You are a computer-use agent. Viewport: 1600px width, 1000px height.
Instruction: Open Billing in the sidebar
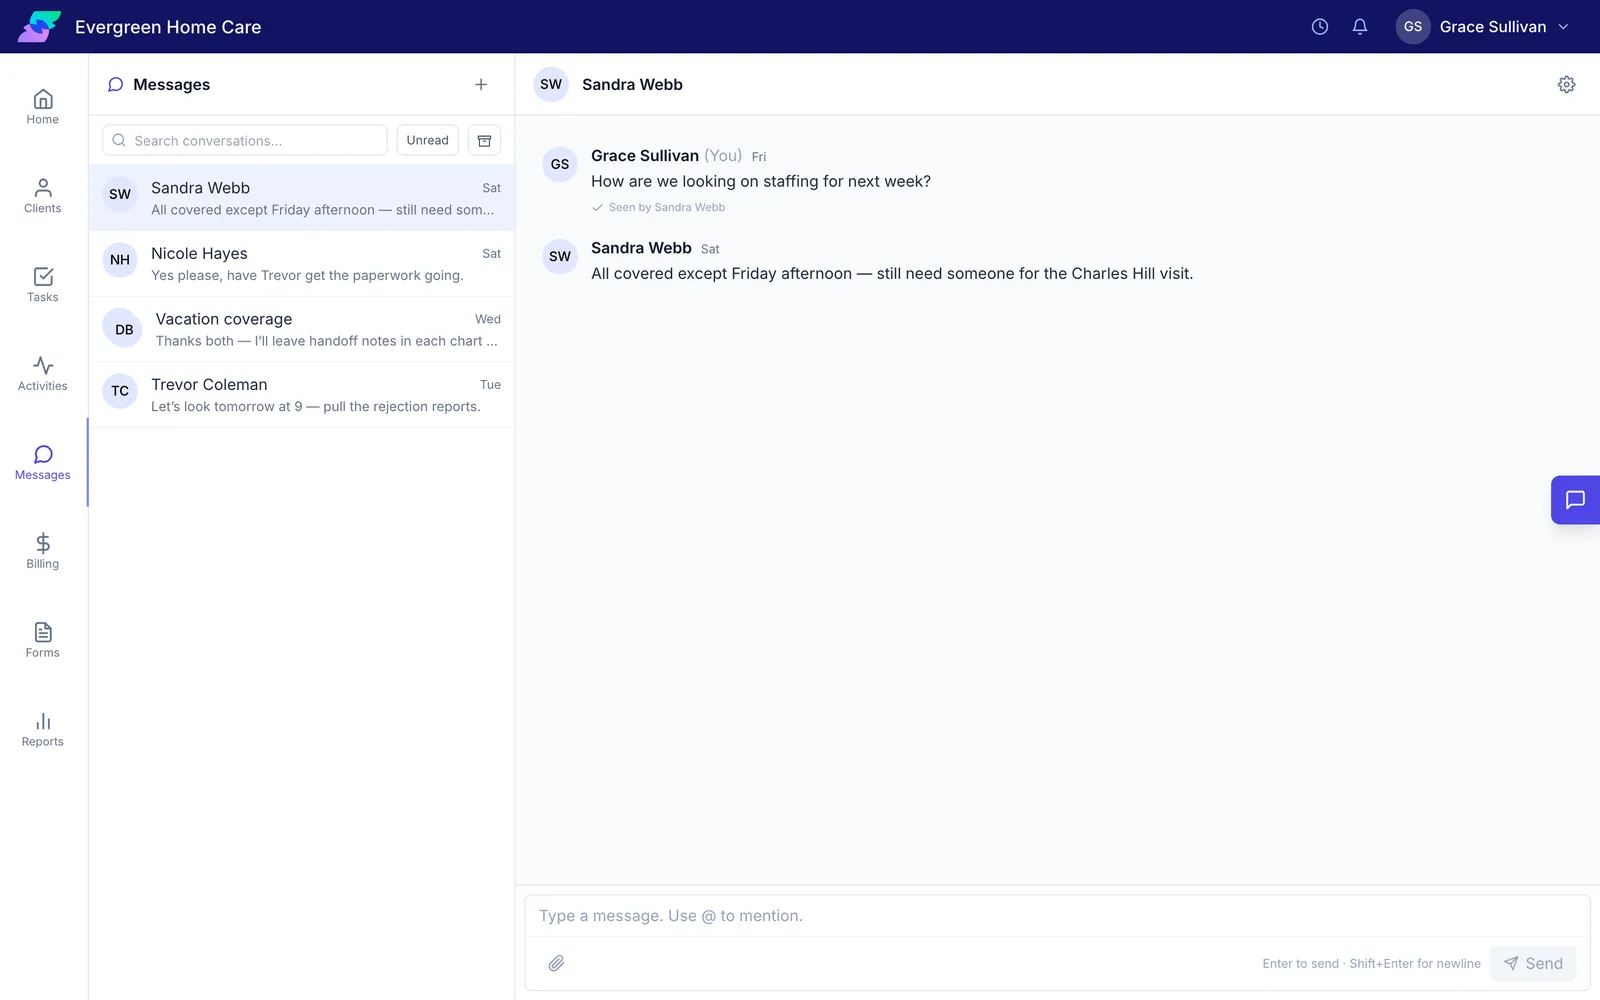click(43, 553)
